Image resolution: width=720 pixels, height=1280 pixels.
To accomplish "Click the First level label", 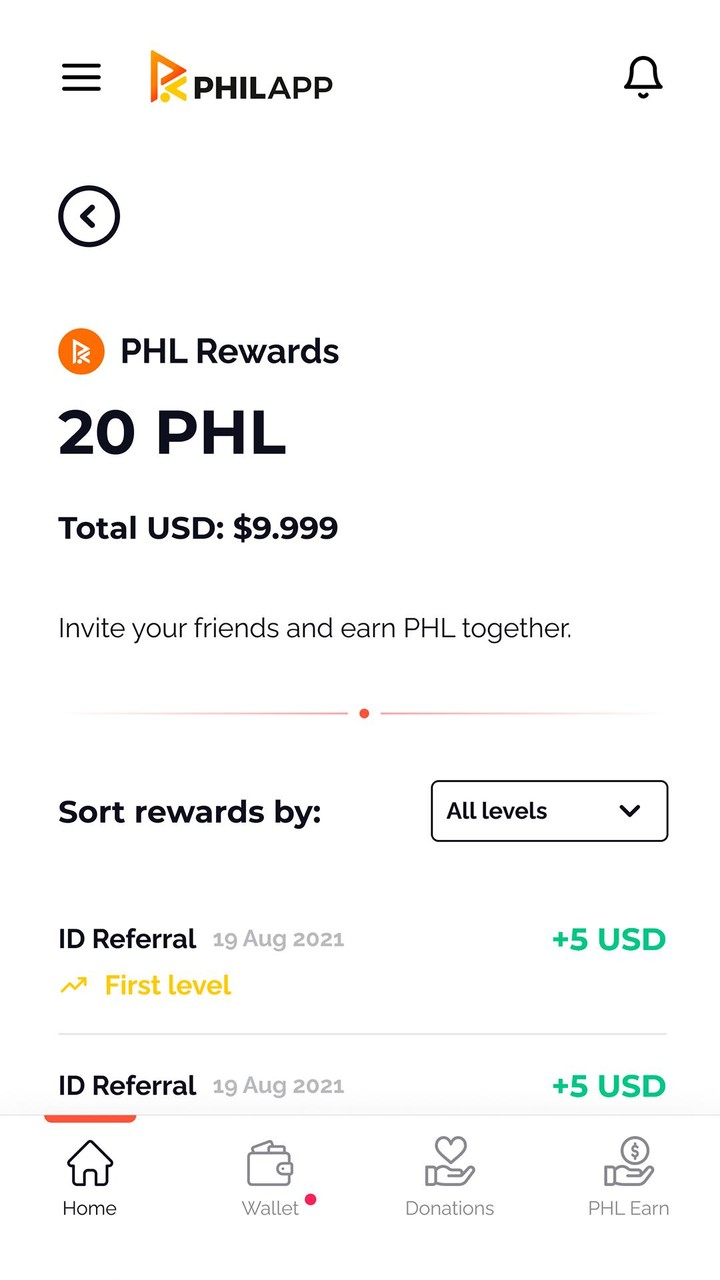I will coord(168,986).
